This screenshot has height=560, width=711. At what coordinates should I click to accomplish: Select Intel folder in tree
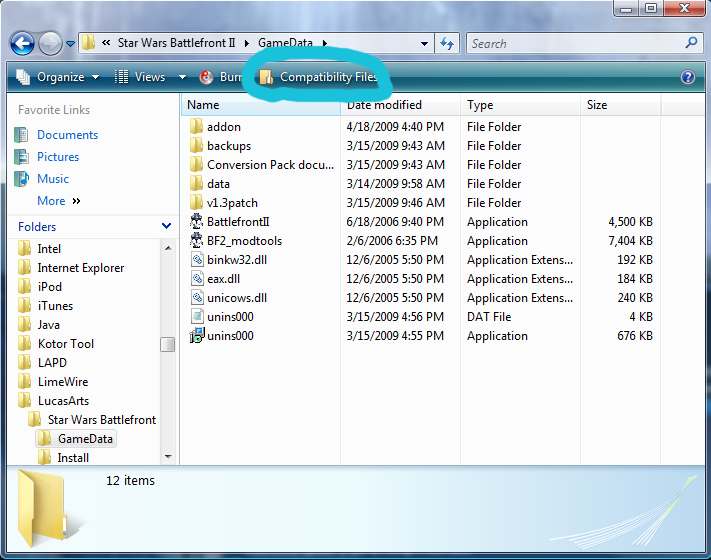point(49,248)
